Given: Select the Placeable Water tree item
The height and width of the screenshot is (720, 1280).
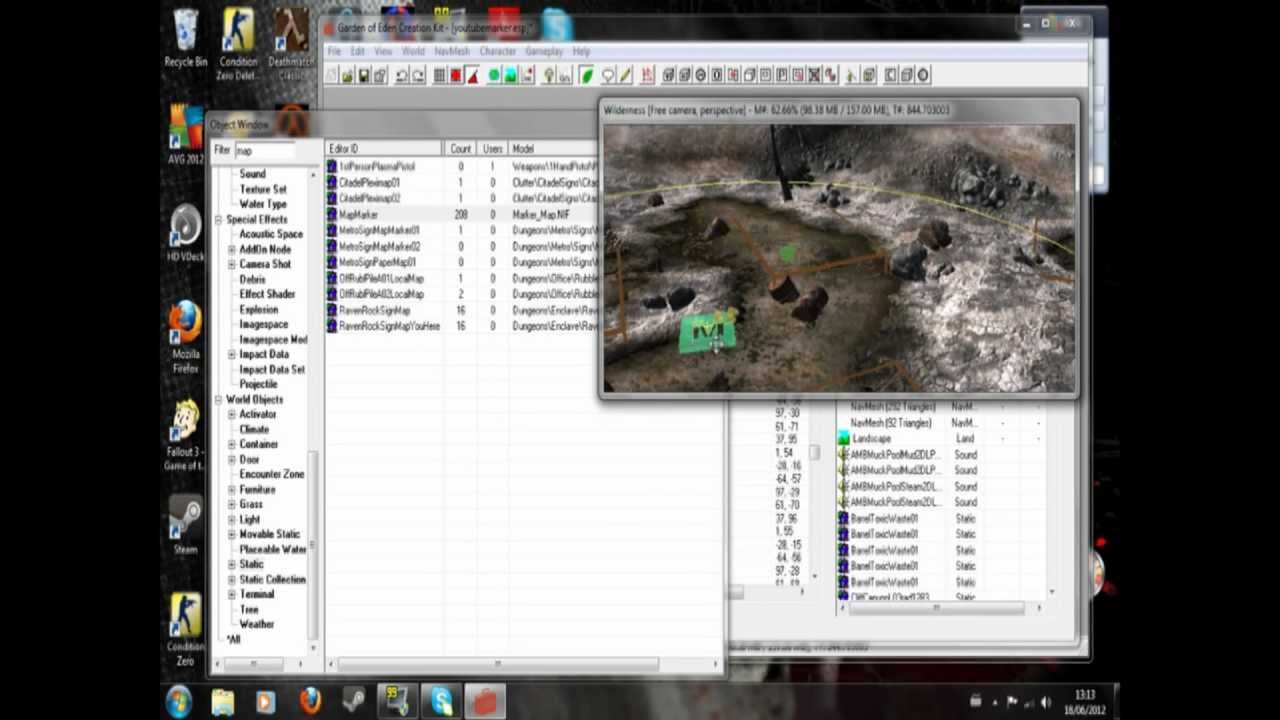Looking at the screenshot, I should coord(273,549).
